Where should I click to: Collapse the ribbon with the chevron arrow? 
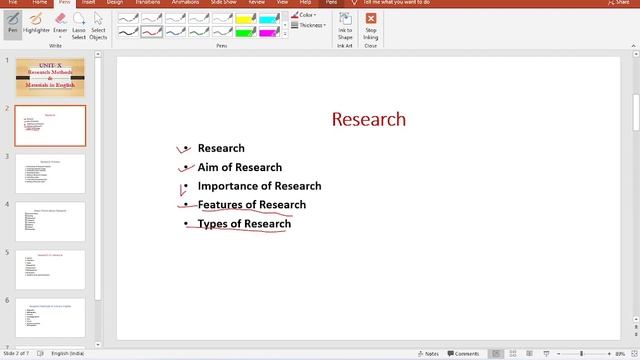point(633,46)
